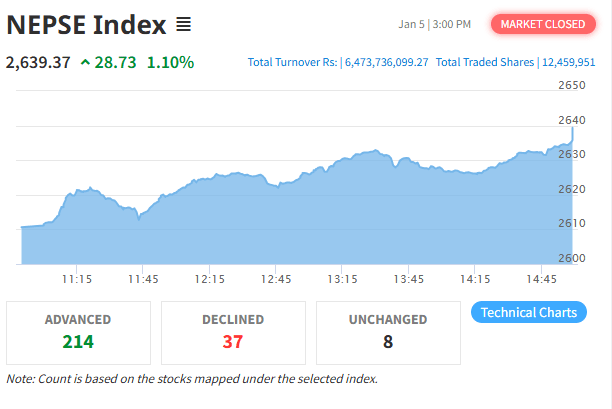Open the menu icon beside NEPSE Index
The image size is (612, 409).
[x=183, y=24]
